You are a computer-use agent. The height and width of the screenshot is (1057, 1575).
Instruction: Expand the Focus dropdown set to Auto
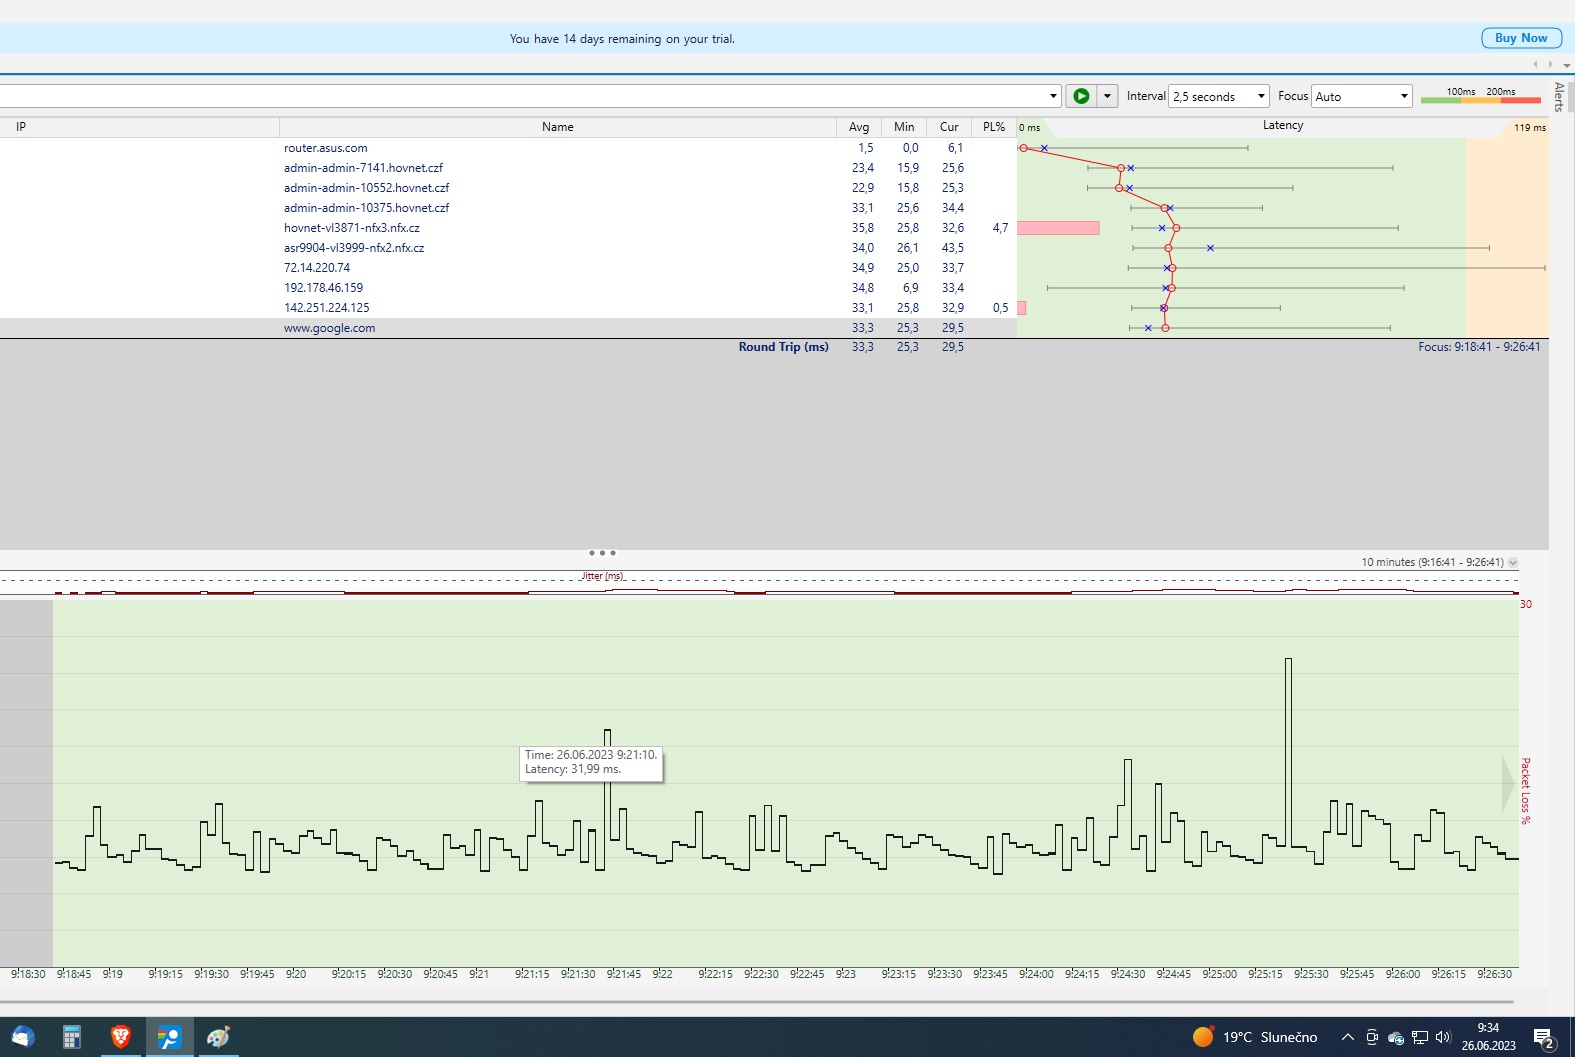(x=1360, y=96)
